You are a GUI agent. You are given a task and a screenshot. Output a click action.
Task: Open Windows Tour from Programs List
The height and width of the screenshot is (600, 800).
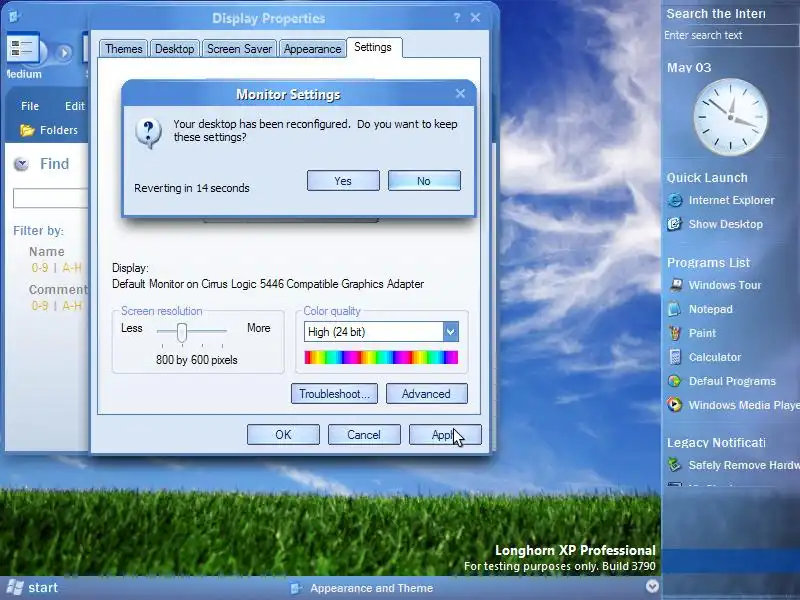[715, 285]
